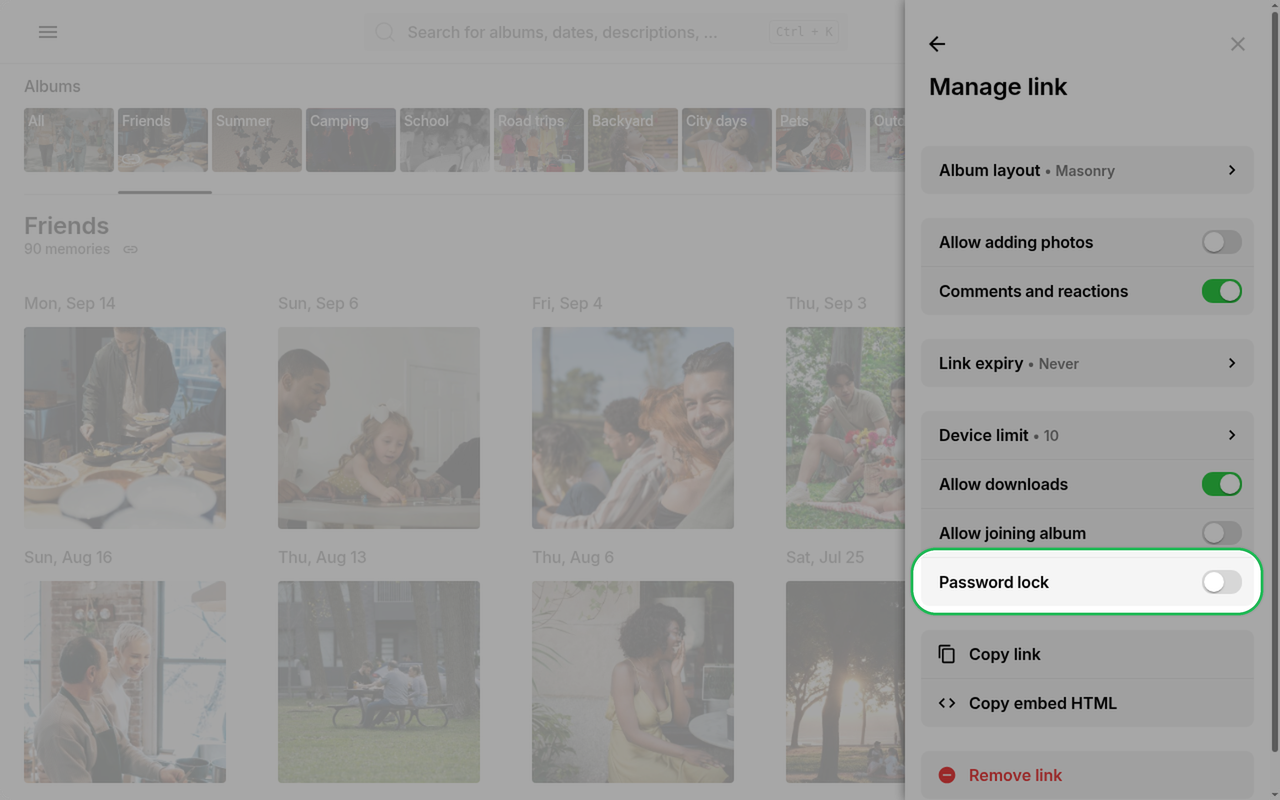Turn off Allow downloads switch
Screen dimensions: 1280x800
[x=1222, y=484]
